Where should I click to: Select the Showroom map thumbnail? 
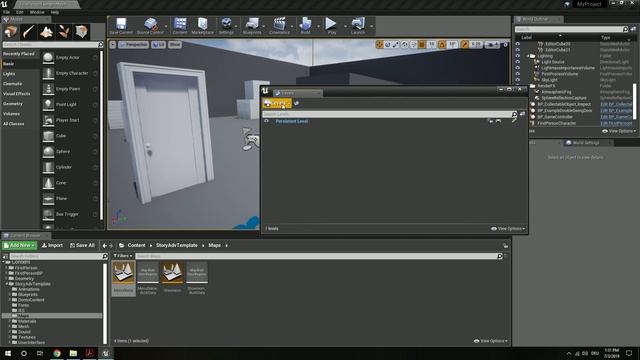pyautogui.click(x=172, y=273)
